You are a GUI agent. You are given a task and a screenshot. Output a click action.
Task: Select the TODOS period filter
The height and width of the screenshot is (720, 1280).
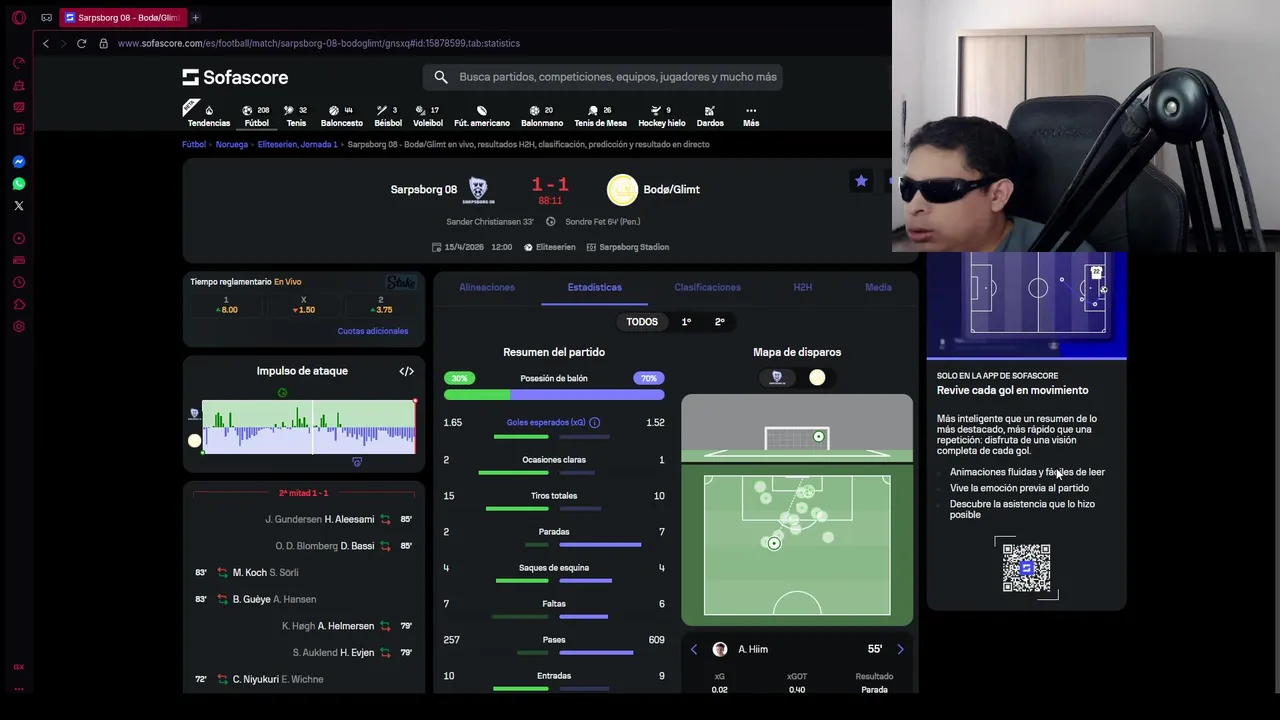(x=642, y=322)
